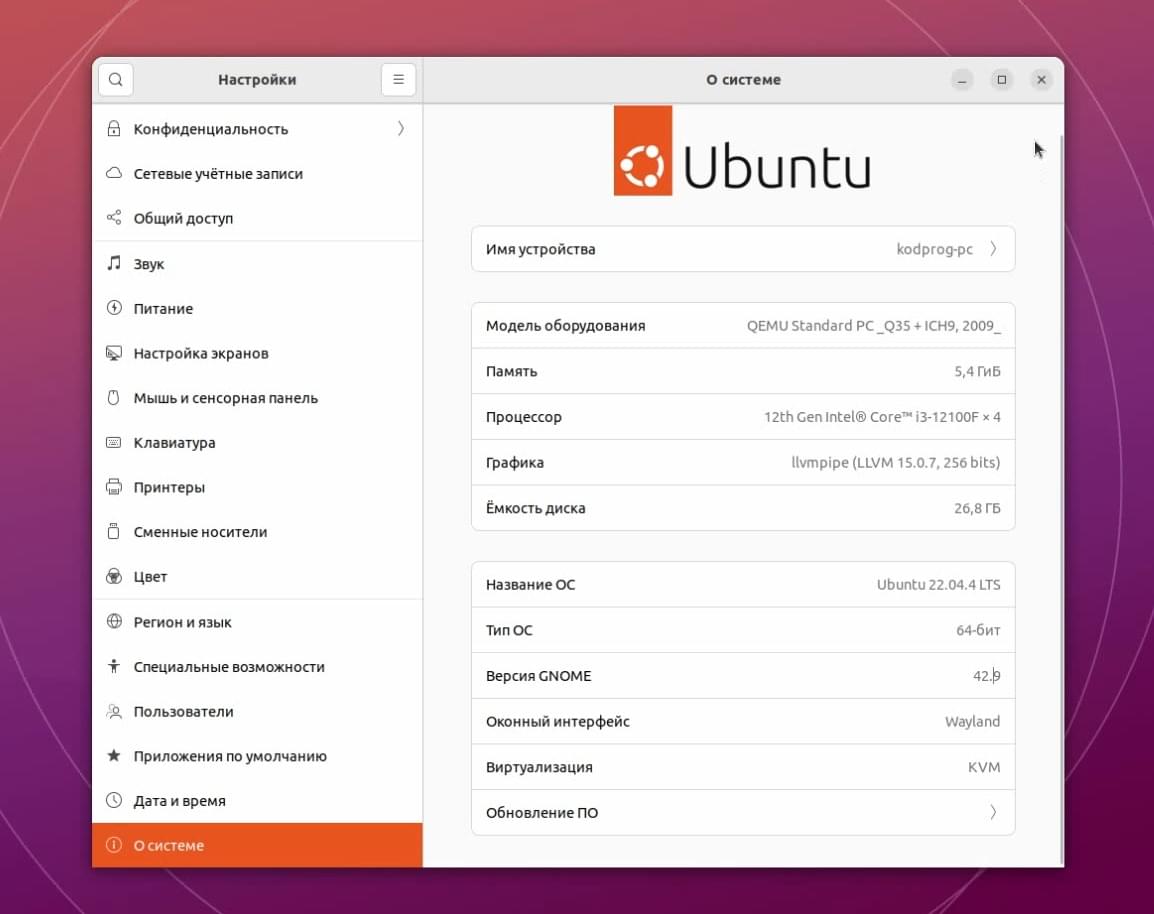
Task: Click the 5,4 ГиБ memory value
Action: pyautogui.click(x=977, y=372)
